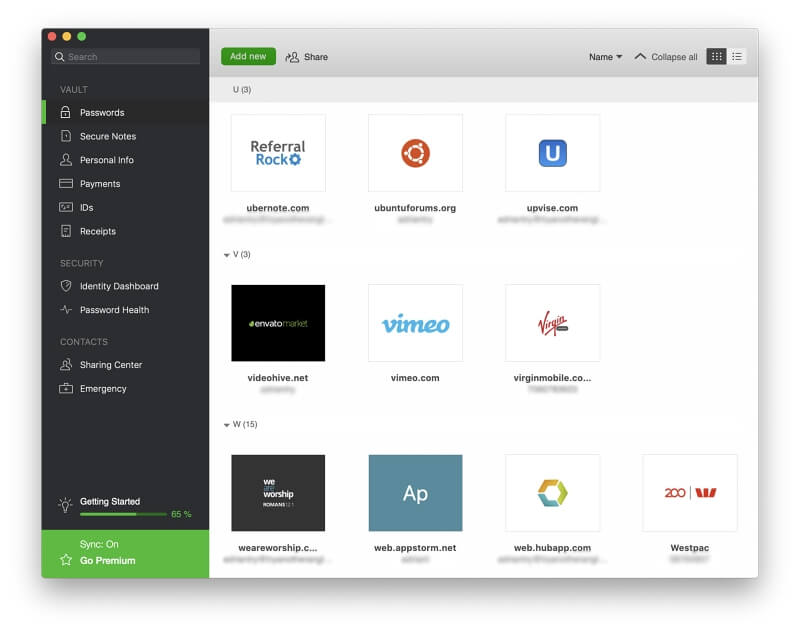Viewport: 800px width, 633px height.
Task: Open the Westpac logo thumbnail
Action: (690, 493)
